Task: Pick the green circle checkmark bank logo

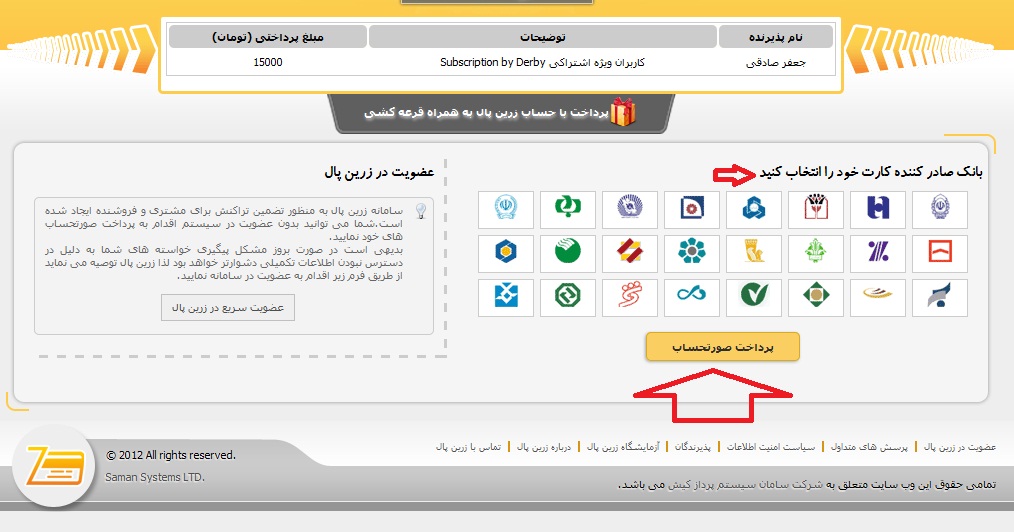Action: pos(754,297)
